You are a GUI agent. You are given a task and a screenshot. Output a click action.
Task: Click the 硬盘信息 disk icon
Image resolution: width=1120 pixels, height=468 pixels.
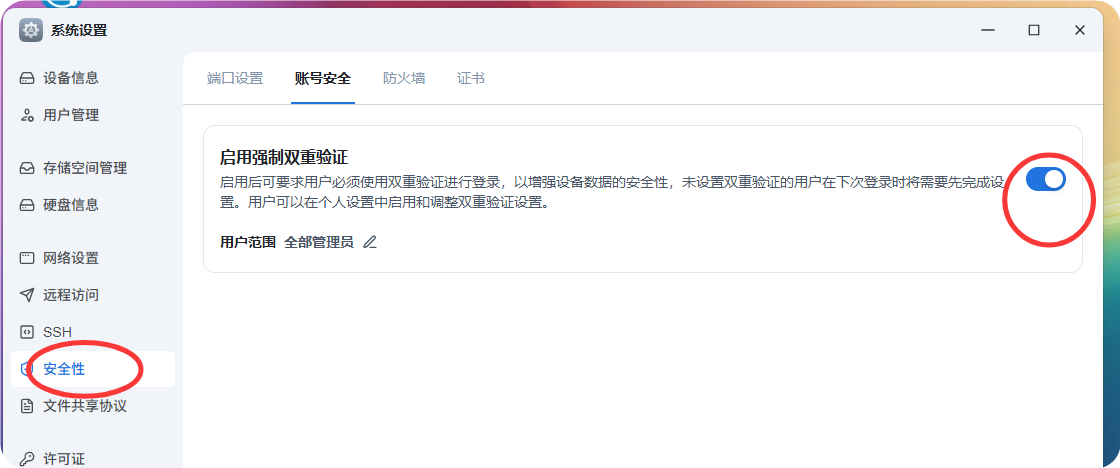[28, 205]
